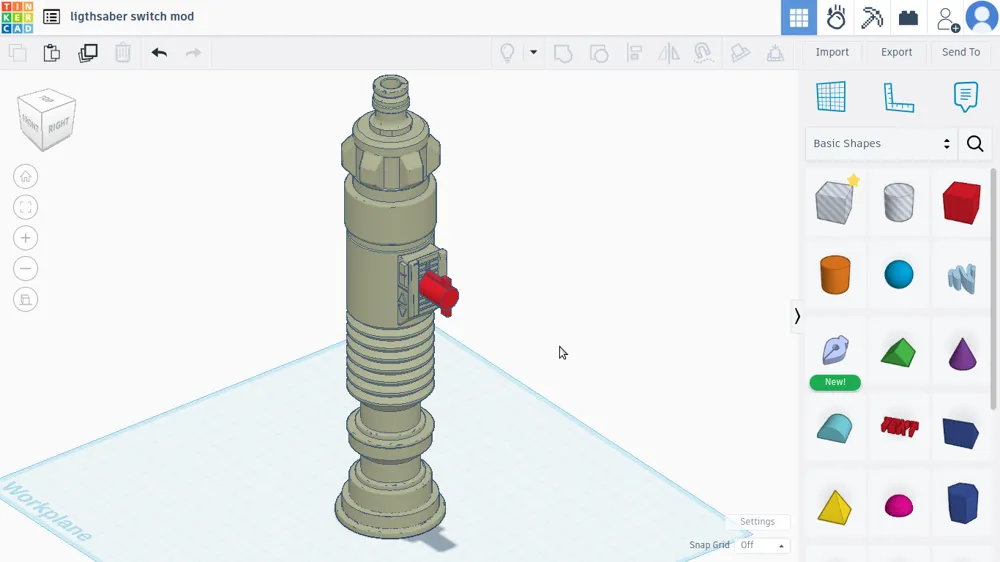The height and width of the screenshot is (562, 1000).
Task: Click the project title ligthsaber switch mod
Action: tap(132, 17)
